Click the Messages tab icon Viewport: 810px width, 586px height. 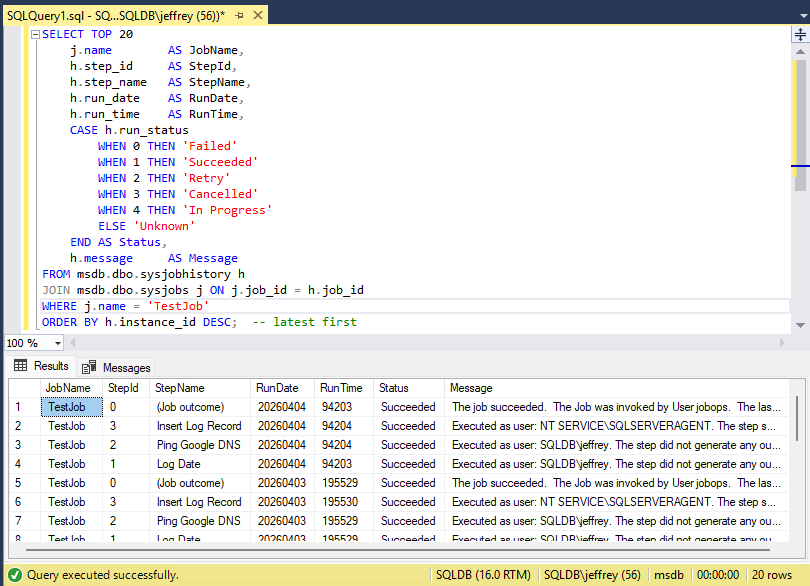pos(89,367)
